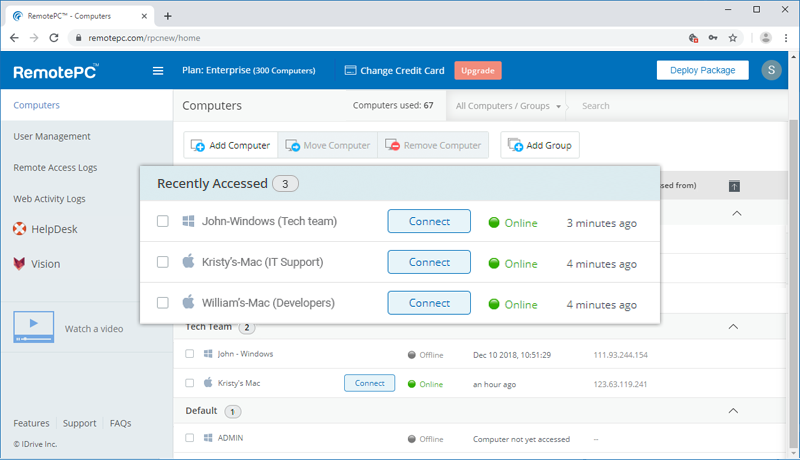Open the user avatar S menu
The height and width of the screenshot is (460, 800).
click(x=771, y=70)
